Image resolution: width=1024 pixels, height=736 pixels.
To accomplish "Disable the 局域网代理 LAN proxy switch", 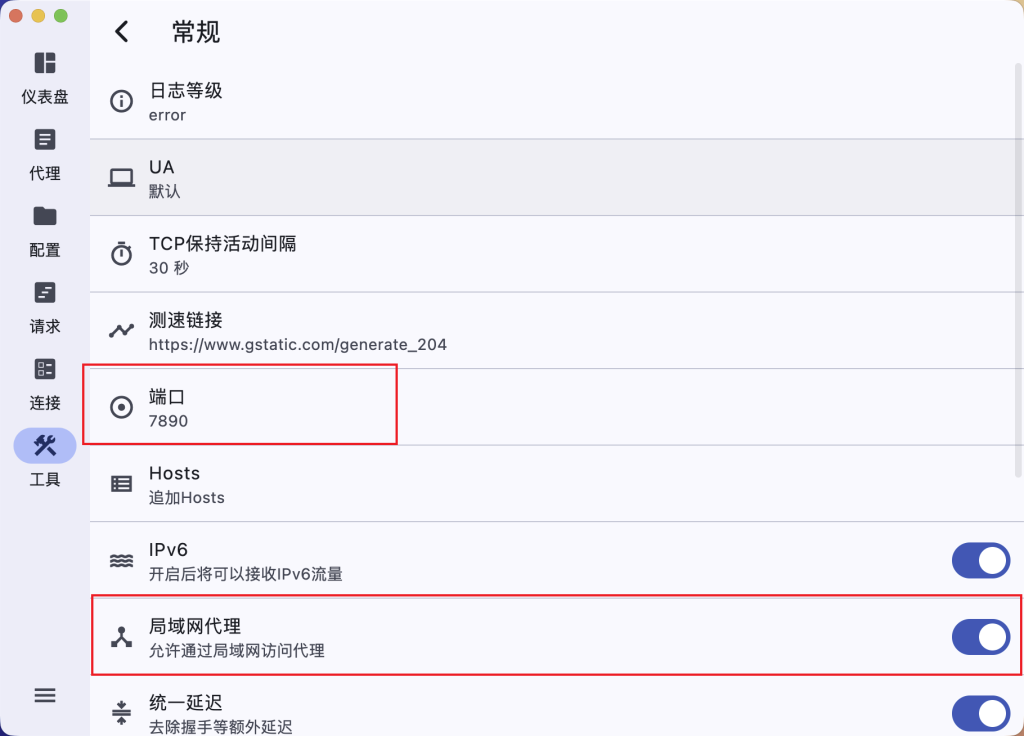I will pos(980,637).
